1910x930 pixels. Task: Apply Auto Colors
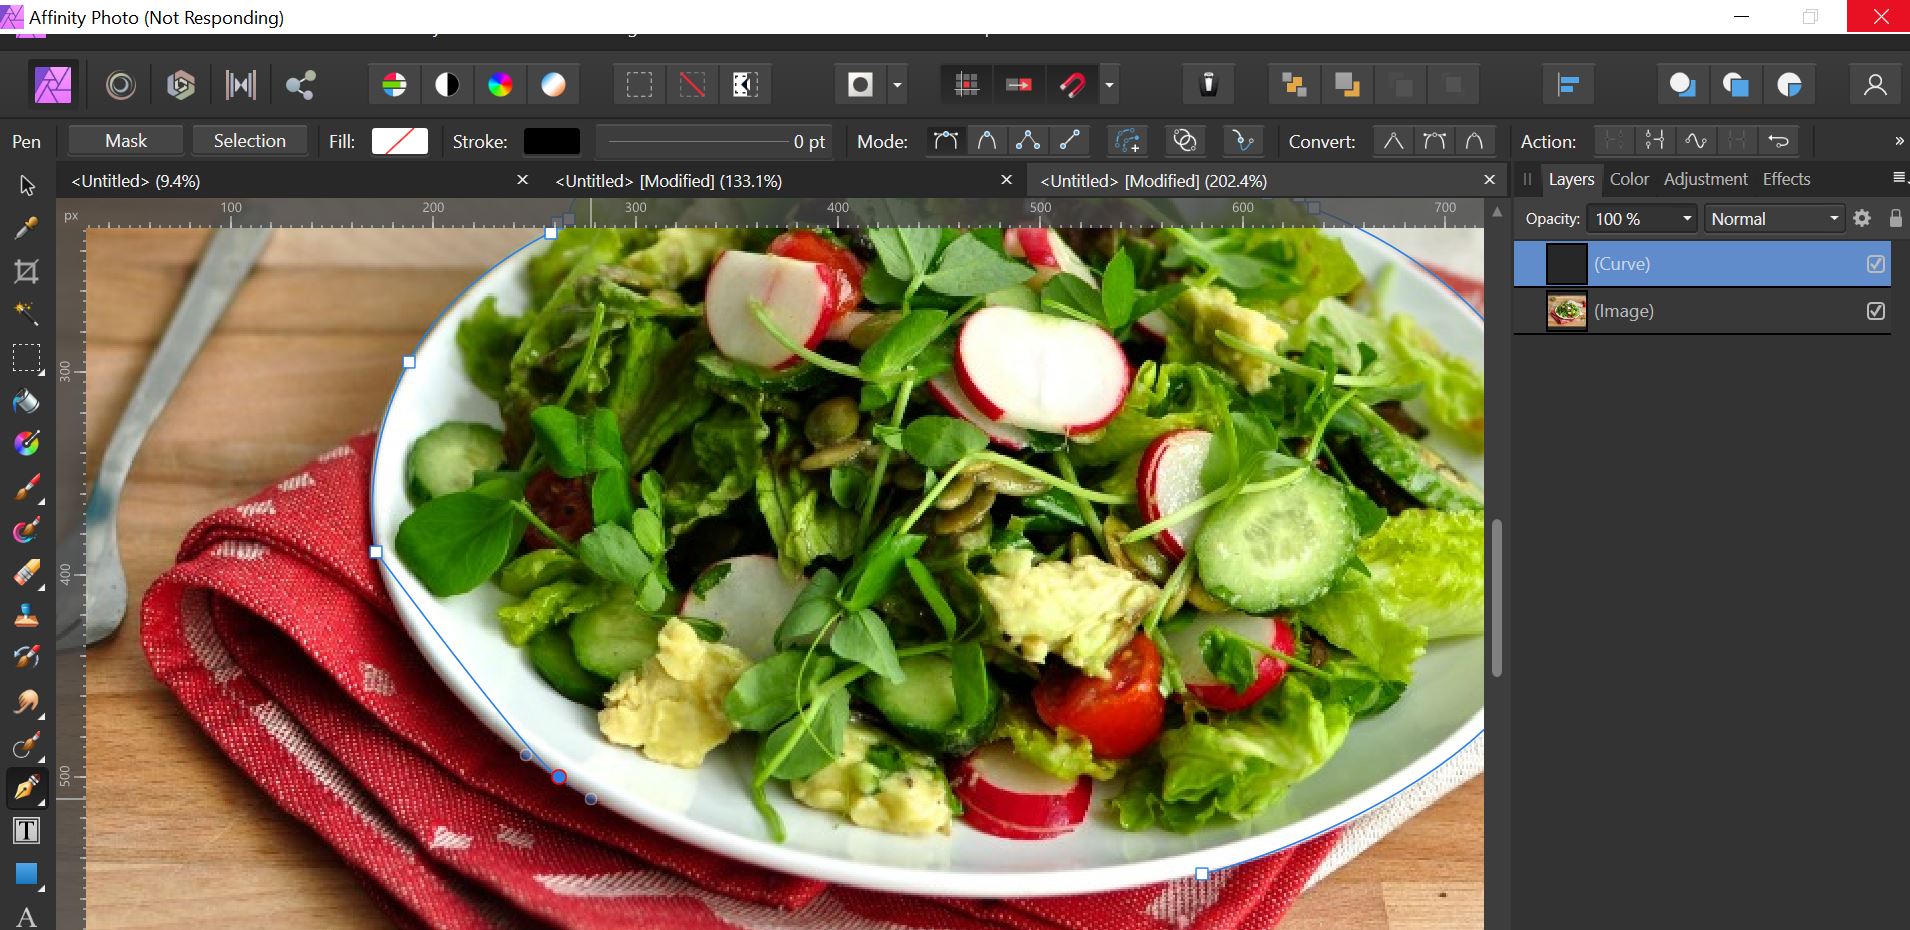(x=500, y=85)
